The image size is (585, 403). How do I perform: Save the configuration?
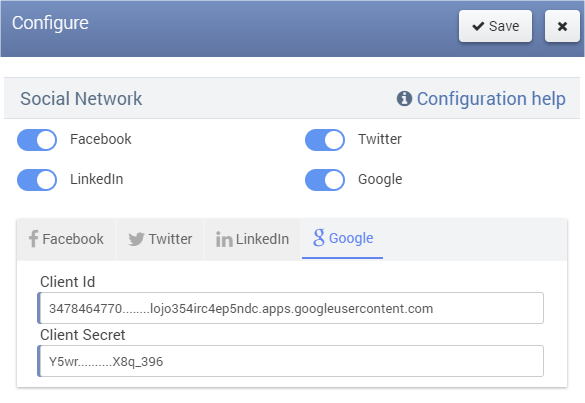point(495,26)
